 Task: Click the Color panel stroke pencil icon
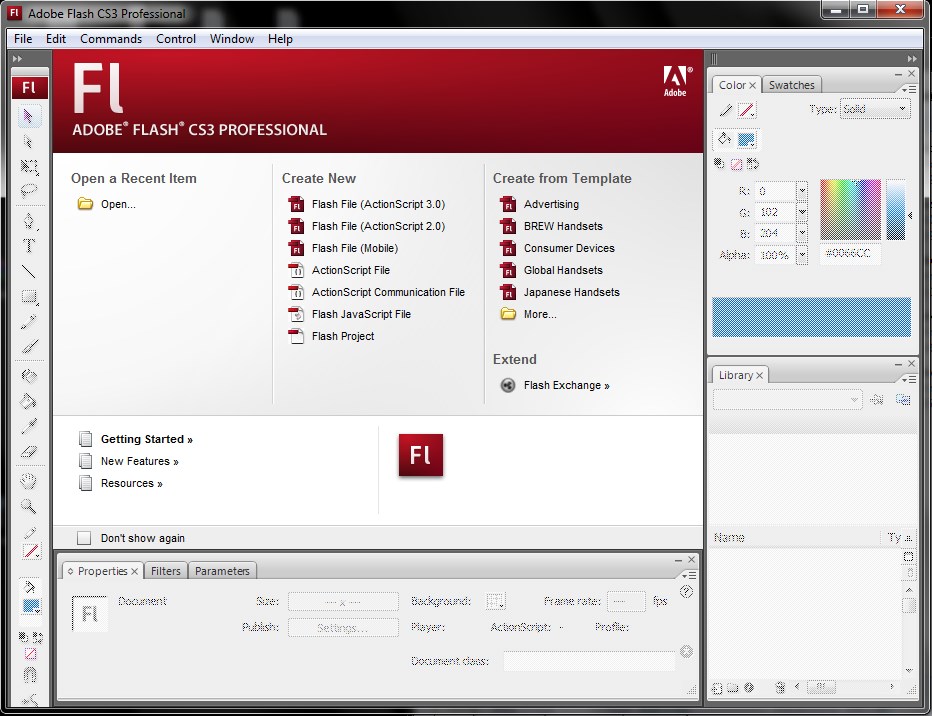point(726,110)
